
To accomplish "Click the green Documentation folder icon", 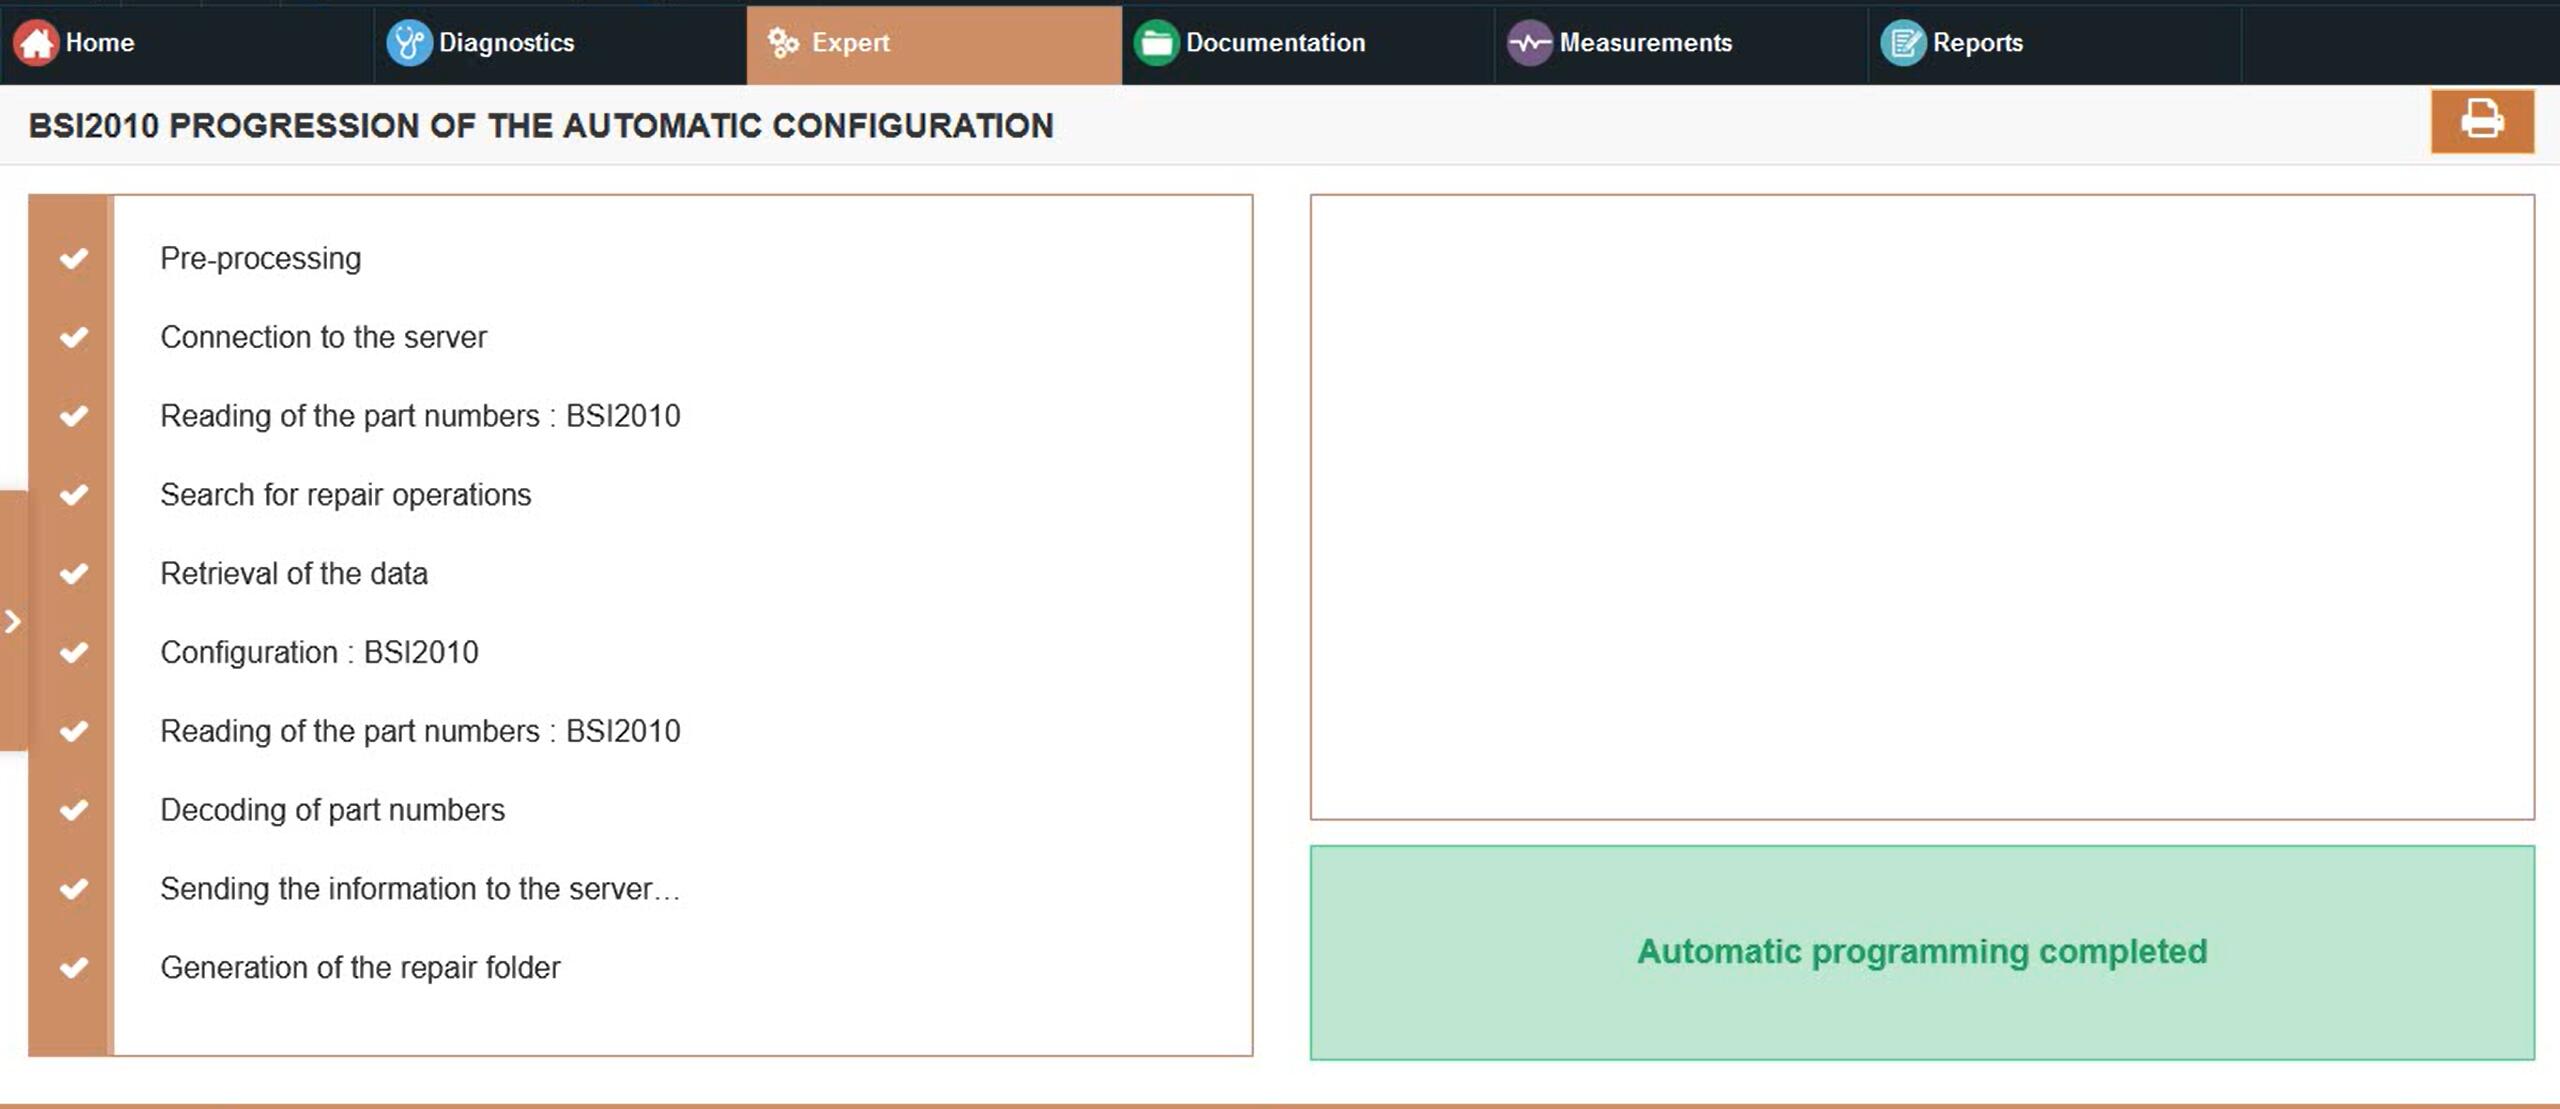I will point(1156,43).
